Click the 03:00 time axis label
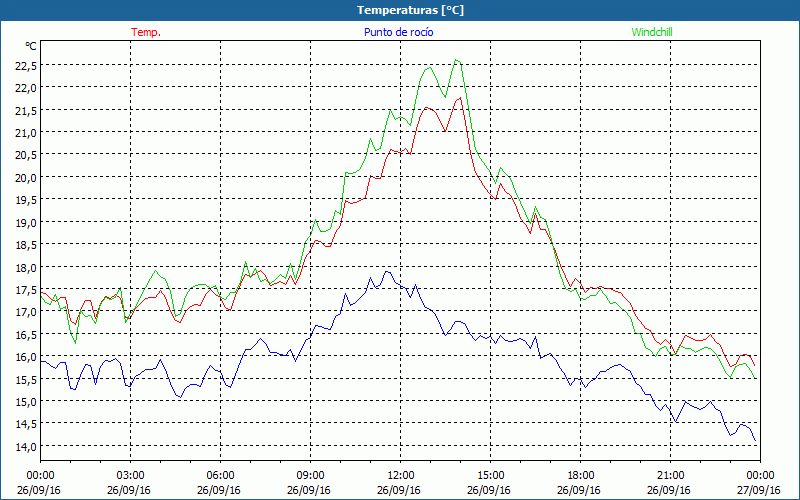 [x=131, y=476]
